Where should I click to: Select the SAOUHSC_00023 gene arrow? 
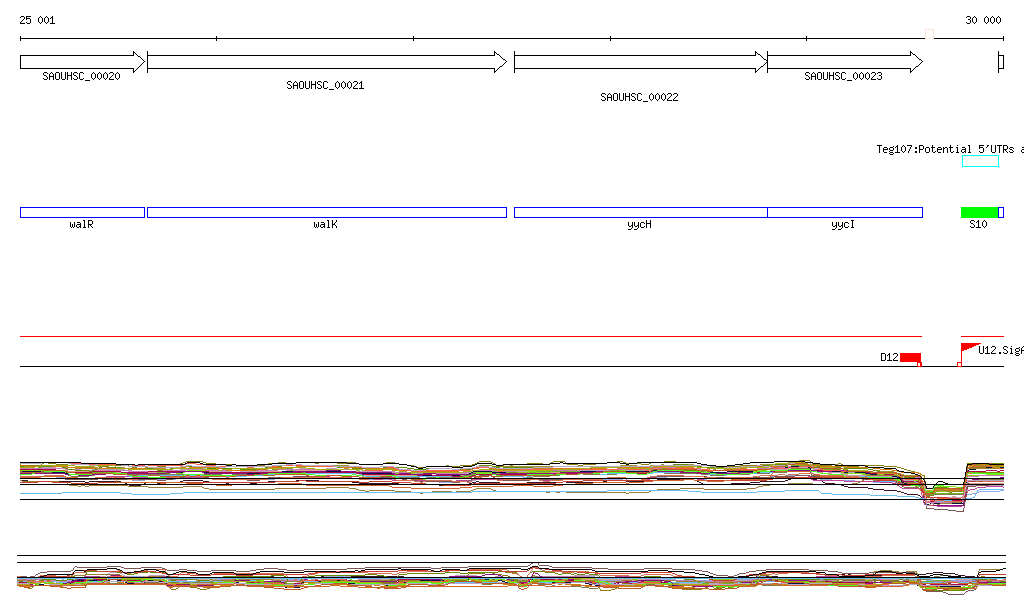click(844, 62)
